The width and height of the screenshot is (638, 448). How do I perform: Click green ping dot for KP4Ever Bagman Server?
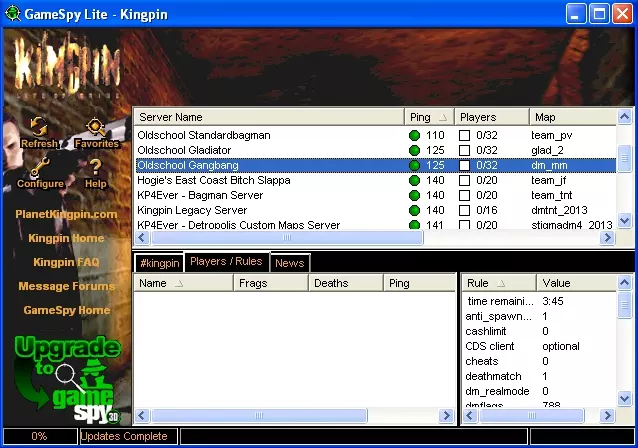[414, 195]
